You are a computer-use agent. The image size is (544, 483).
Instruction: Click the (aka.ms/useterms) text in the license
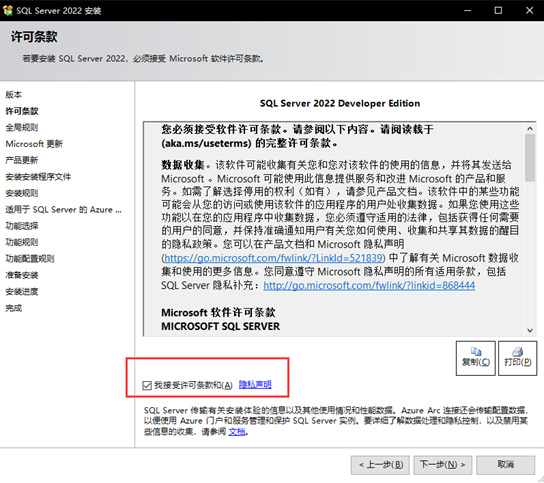tap(206, 143)
